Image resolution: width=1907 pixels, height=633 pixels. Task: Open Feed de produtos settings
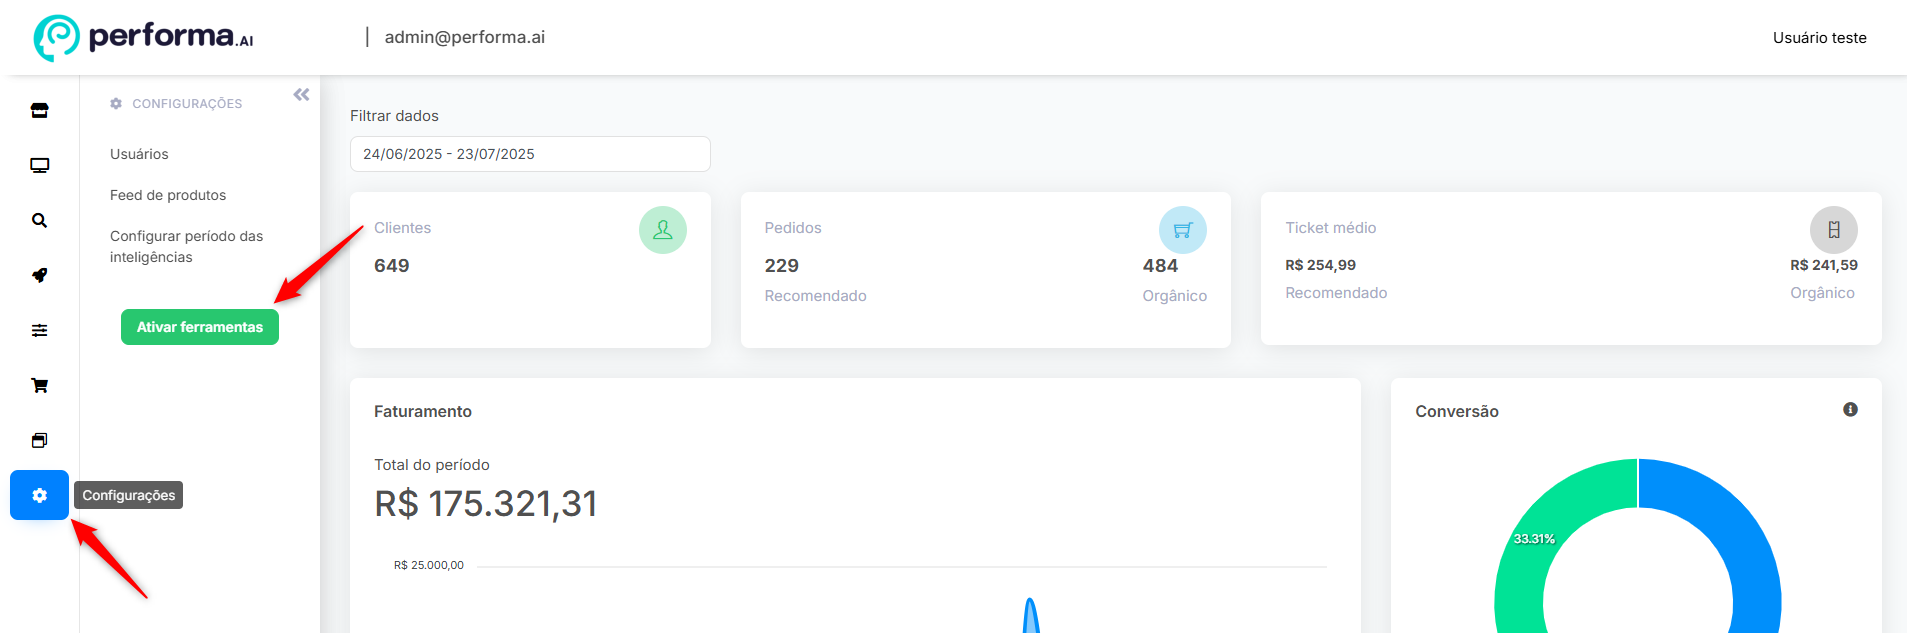pyautogui.click(x=168, y=195)
